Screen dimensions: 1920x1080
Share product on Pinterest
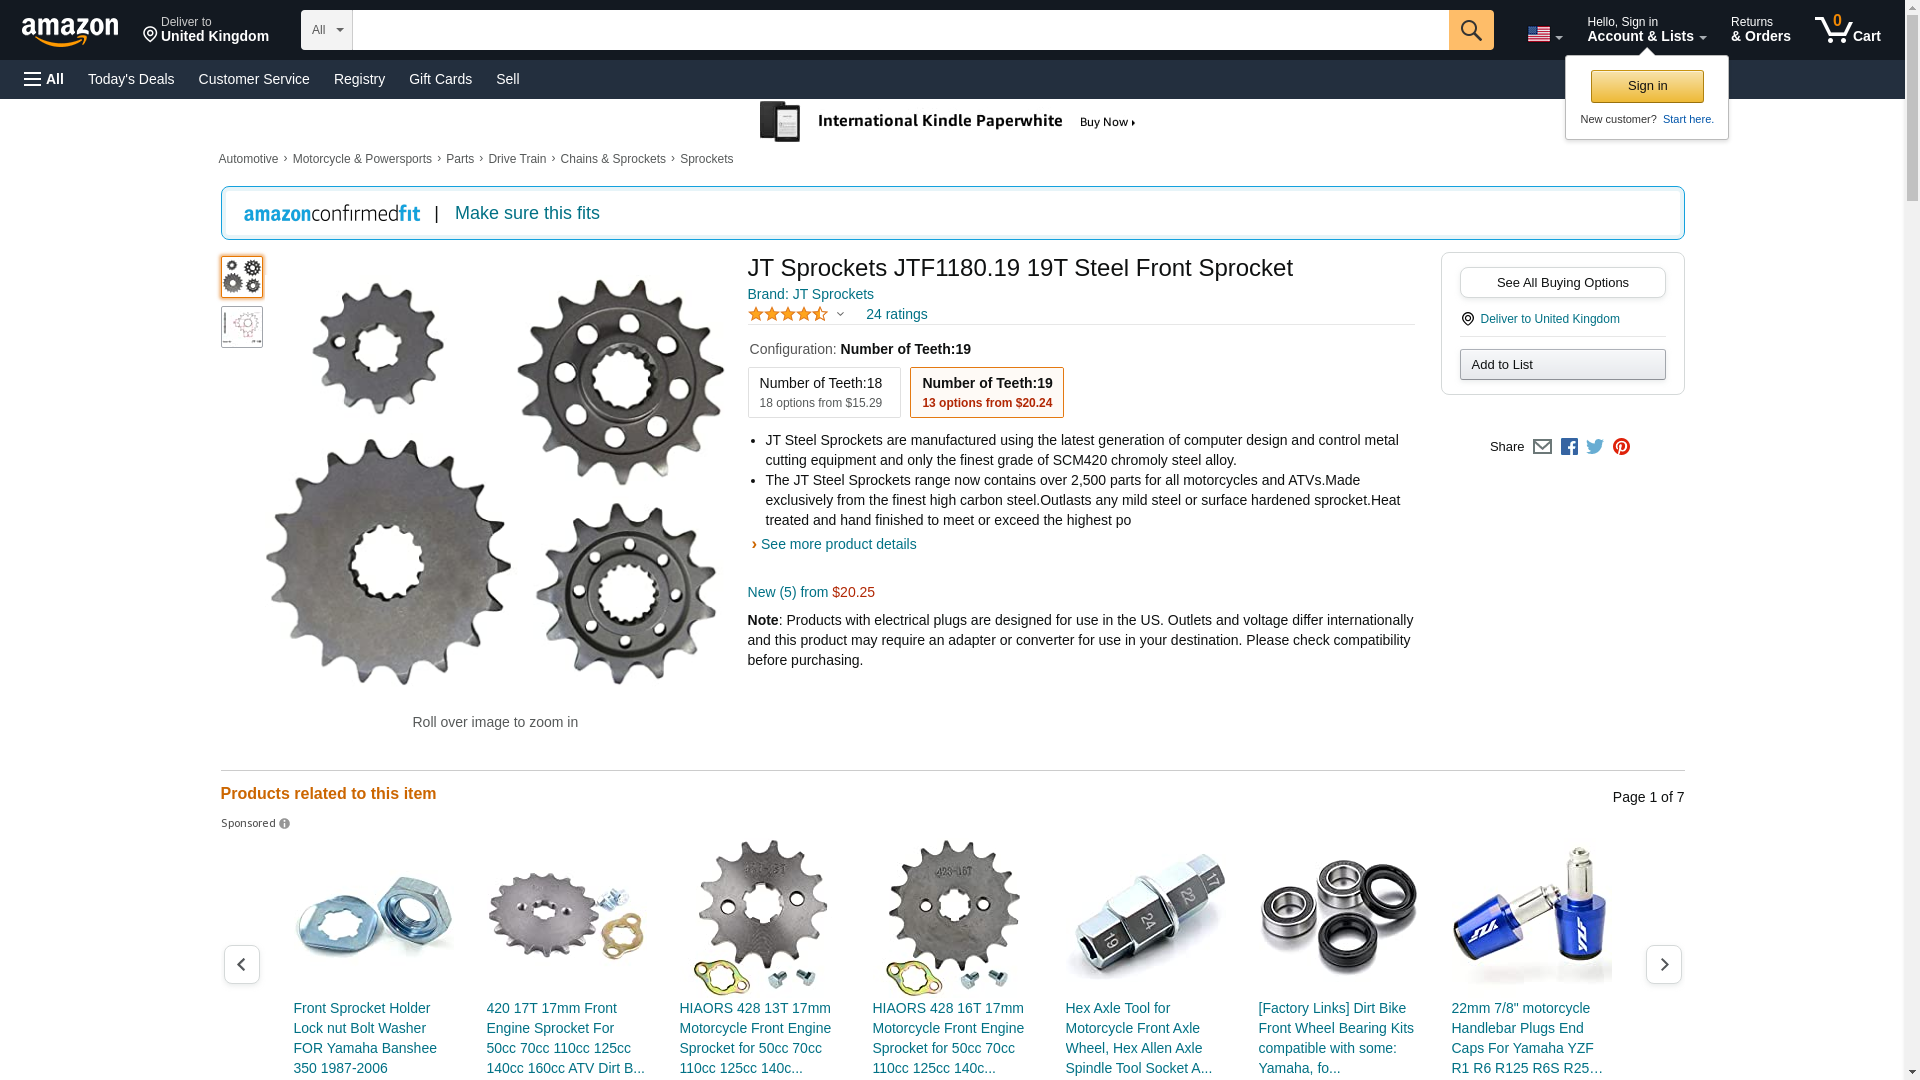pyautogui.click(x=1621, y=447)
